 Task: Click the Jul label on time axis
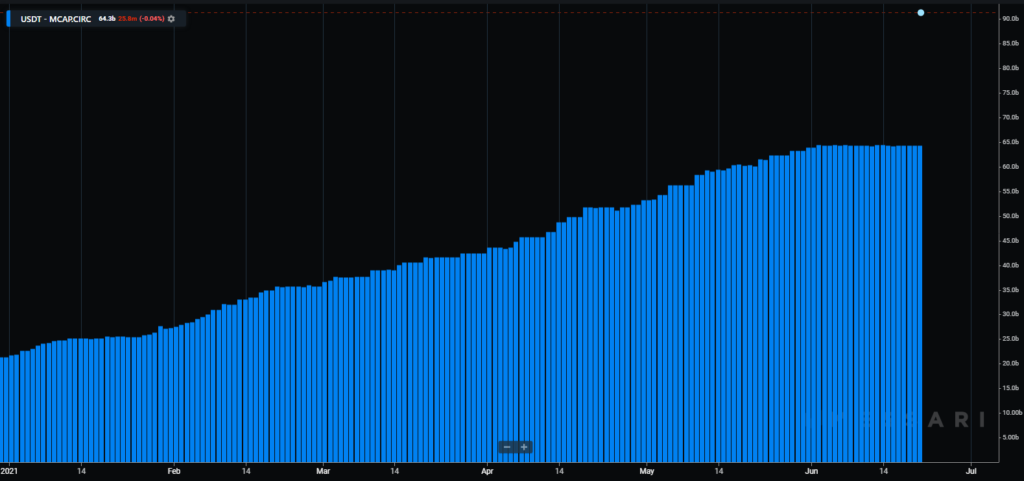[x=970, y=469]
